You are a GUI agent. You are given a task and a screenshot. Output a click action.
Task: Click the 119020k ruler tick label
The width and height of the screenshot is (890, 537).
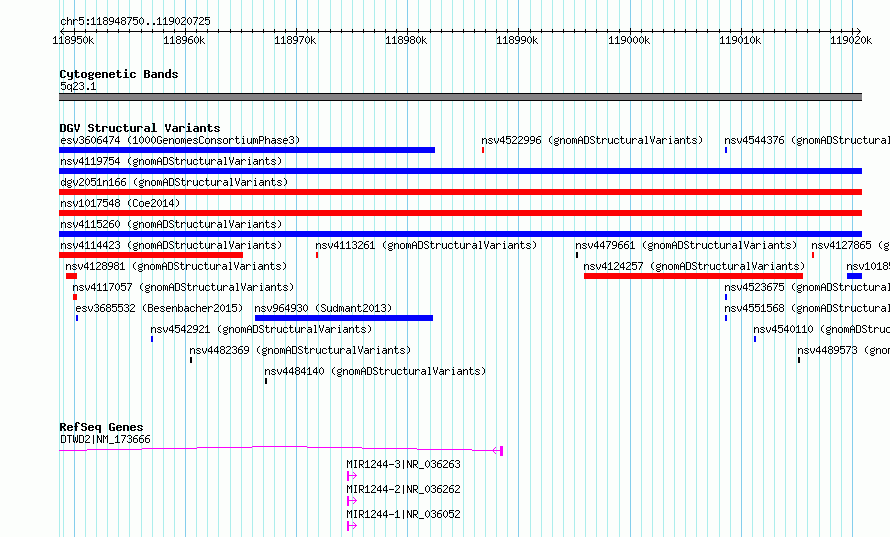pyautogui.click(x=851, y=40)
